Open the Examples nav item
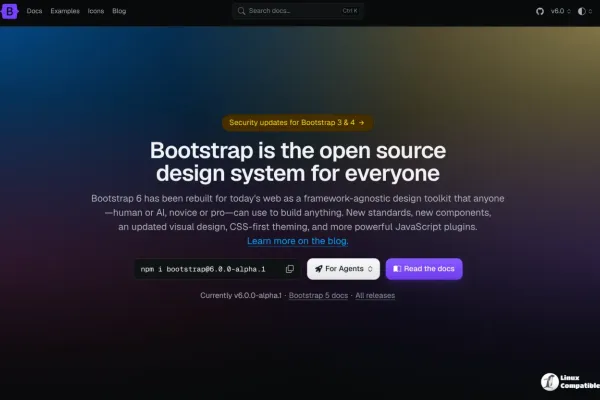This screenshot has width=600, height=400. (65, 11)
